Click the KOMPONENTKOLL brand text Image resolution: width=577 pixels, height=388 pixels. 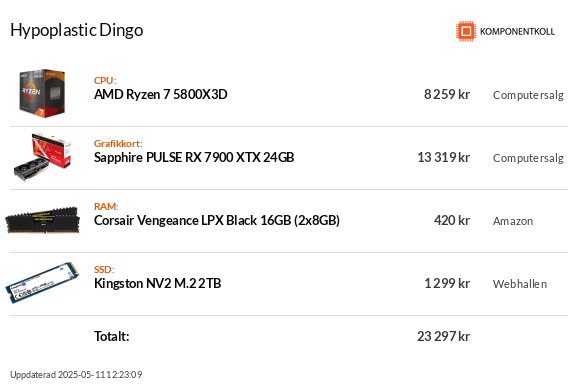[517, 32]
